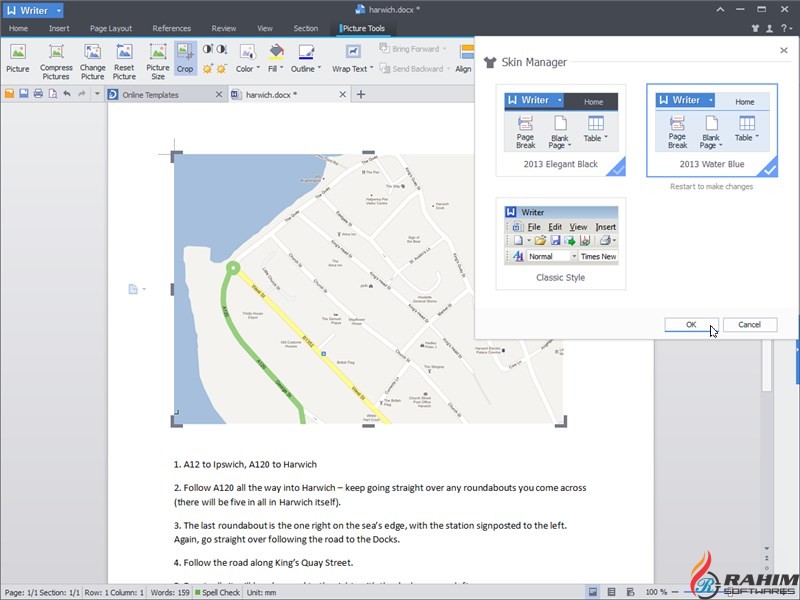Decrease brightness with sun minus icon
The width and height of the screenshot is (800, 600).
click(x=221, y=68)
